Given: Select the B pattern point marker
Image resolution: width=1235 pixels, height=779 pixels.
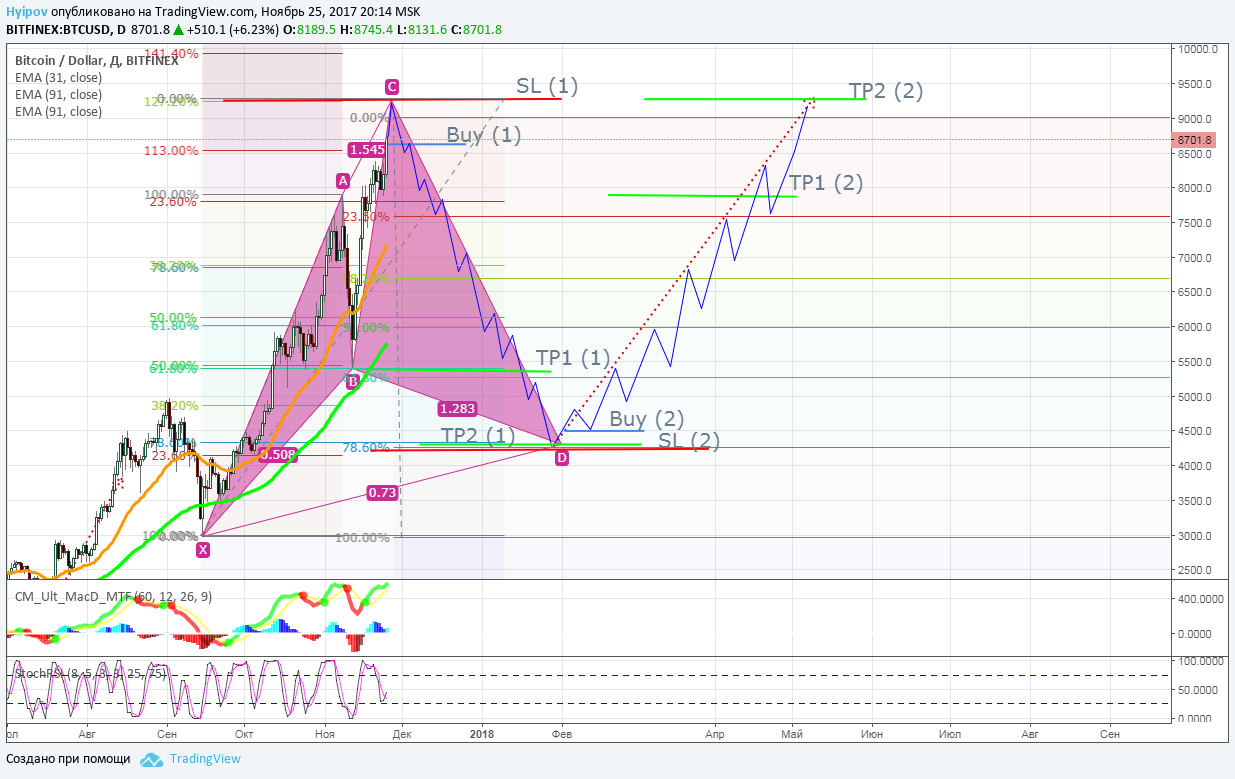Looking at the screenshot, I should 352,380.
